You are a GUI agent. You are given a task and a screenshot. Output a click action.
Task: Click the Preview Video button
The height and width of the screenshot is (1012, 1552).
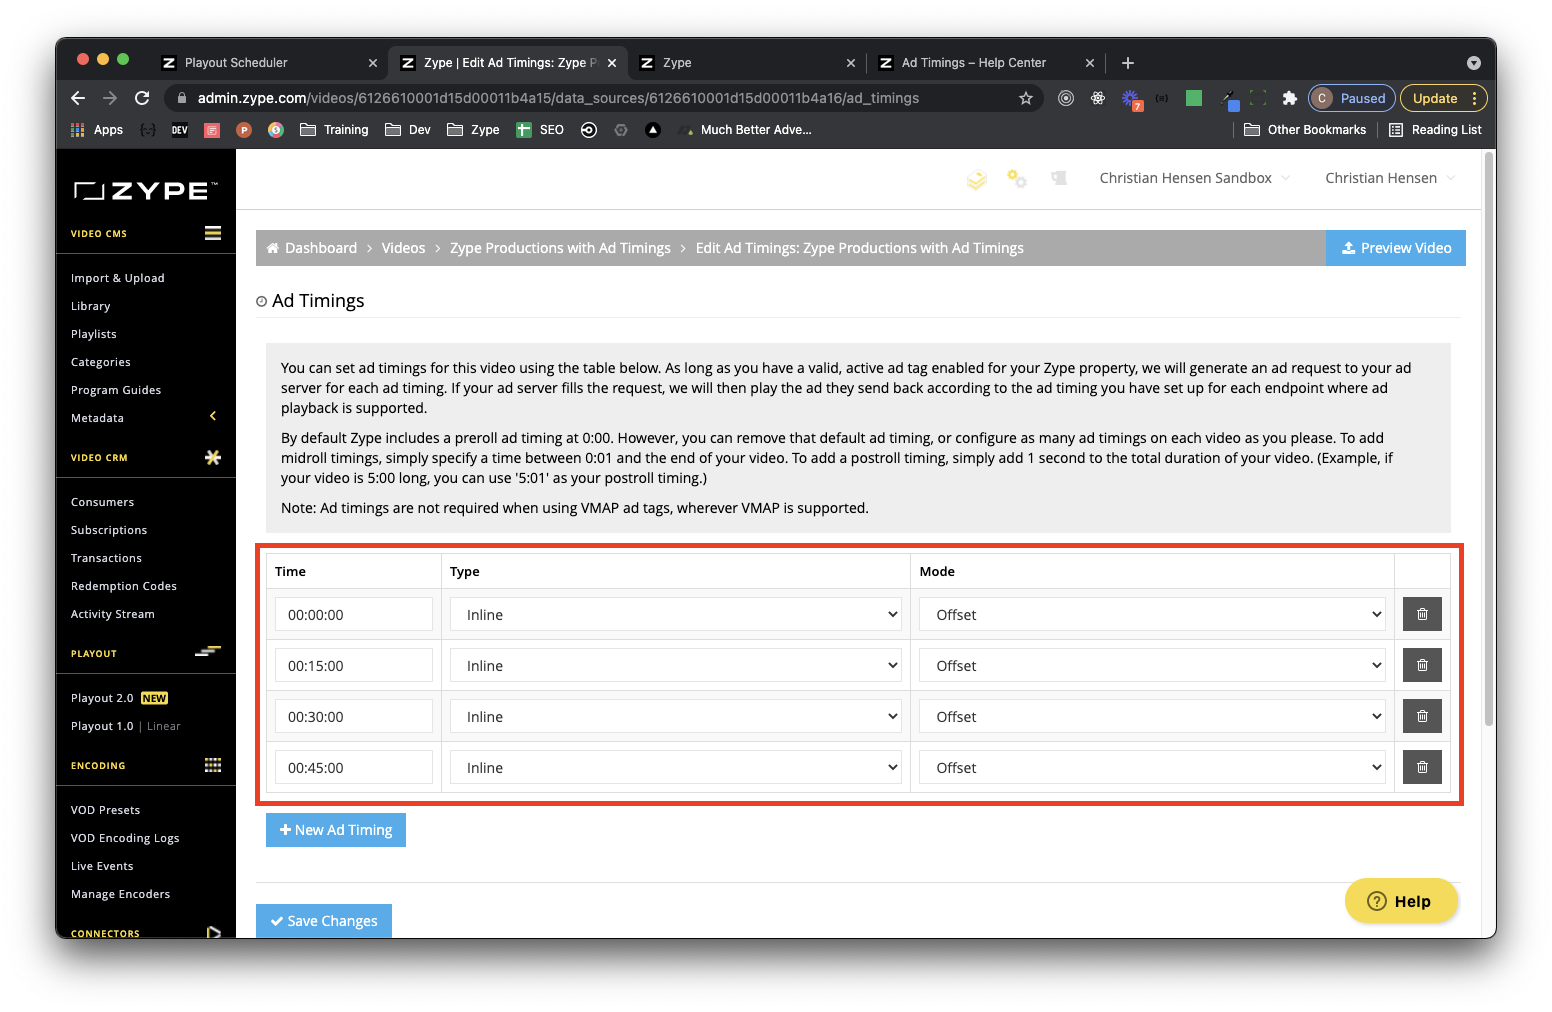[1396, 248]
